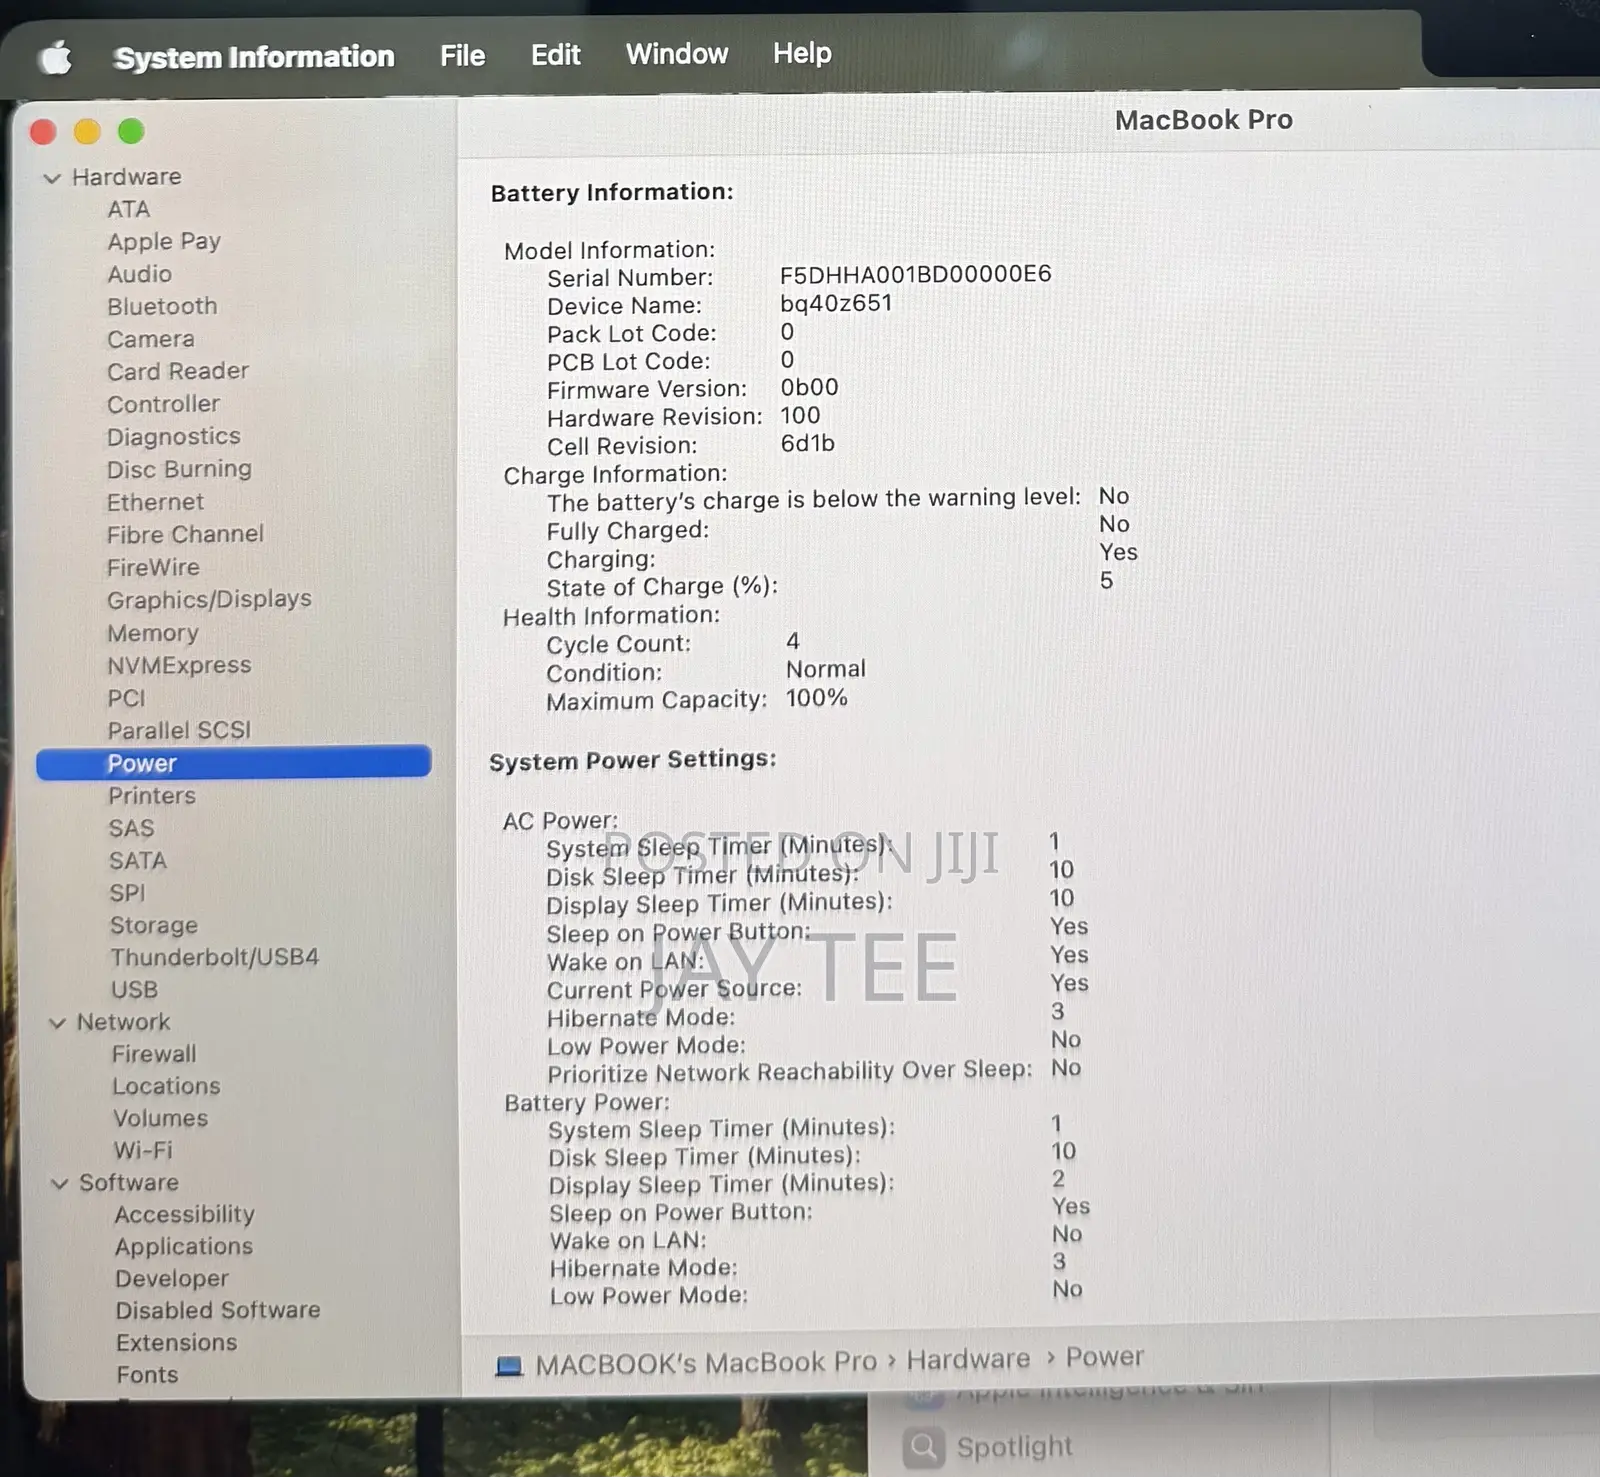
Task: Select NVMExpress in the sidebar
Action: point(179,665)
